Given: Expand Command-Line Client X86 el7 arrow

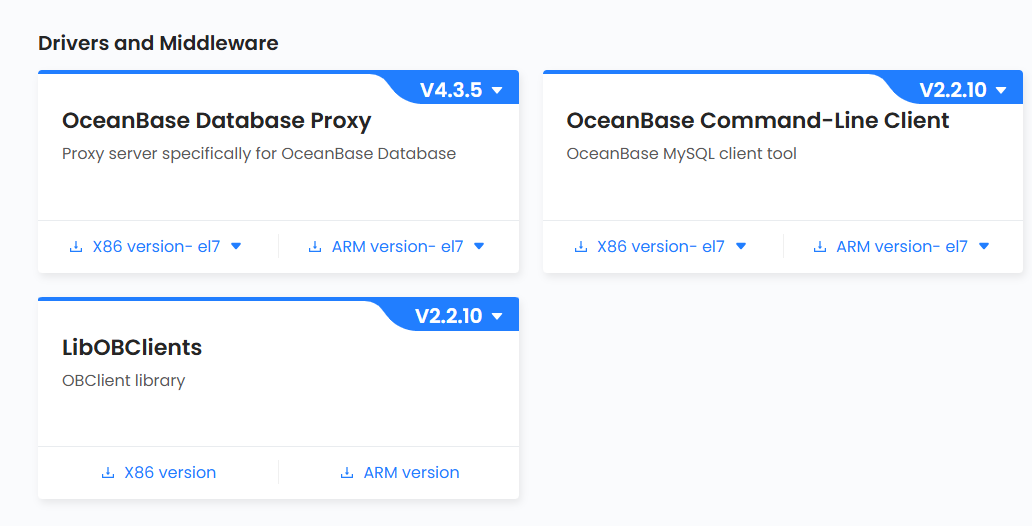Looking at the screenshot, I should click(741, 246).
